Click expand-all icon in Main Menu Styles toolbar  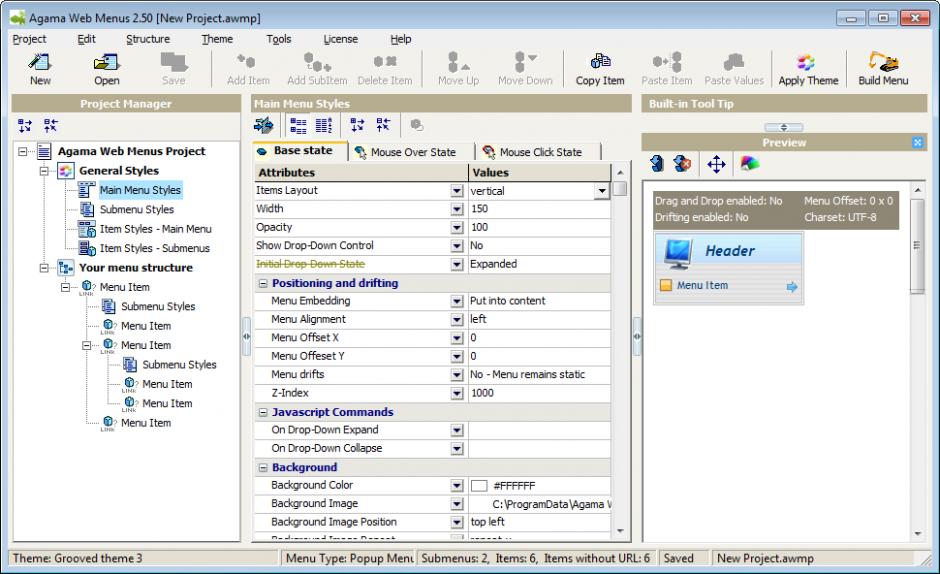(357, 125)
